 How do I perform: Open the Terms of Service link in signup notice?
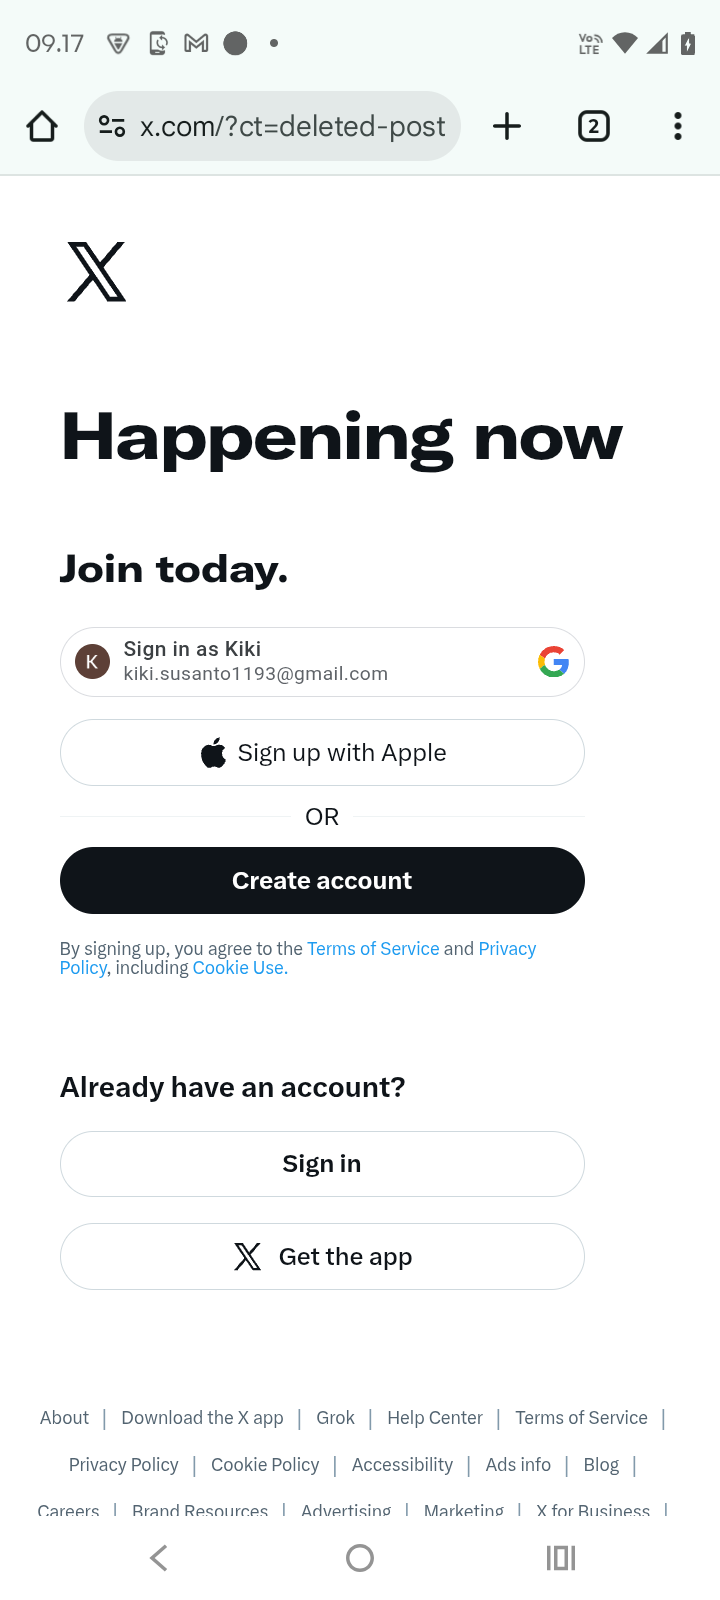tap(373, 949)
